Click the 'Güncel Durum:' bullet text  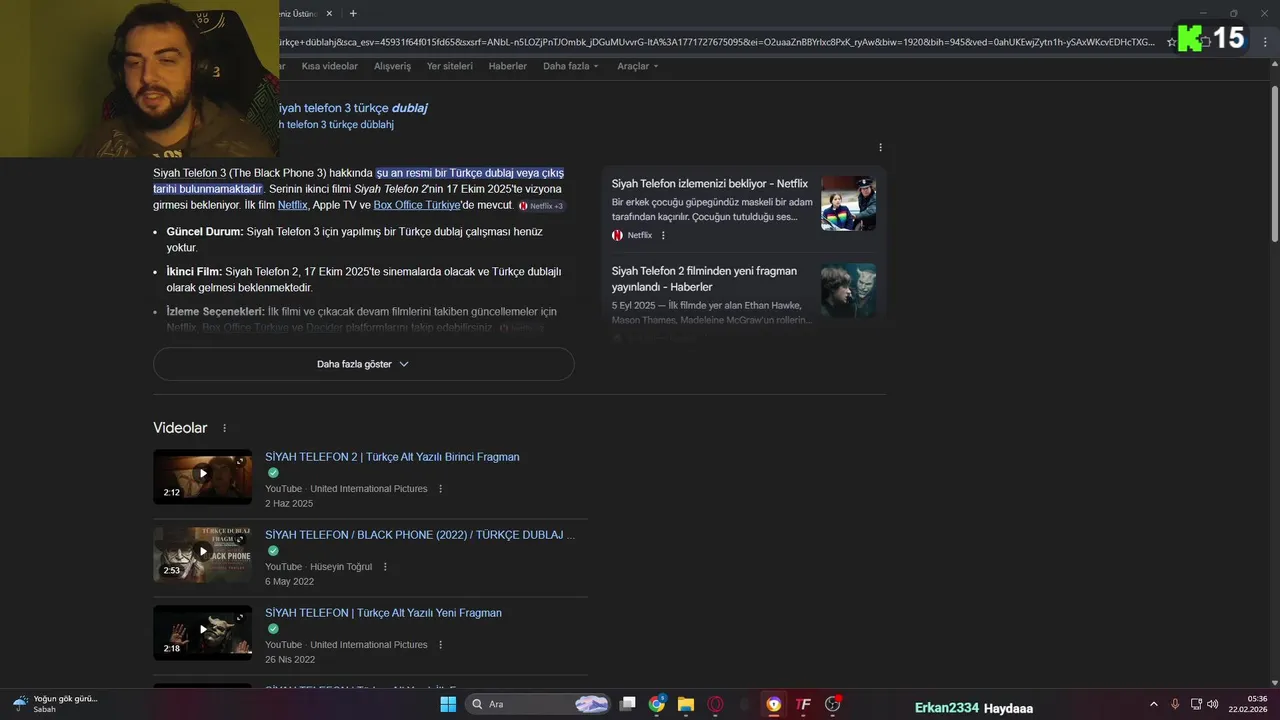pos(205,232)
